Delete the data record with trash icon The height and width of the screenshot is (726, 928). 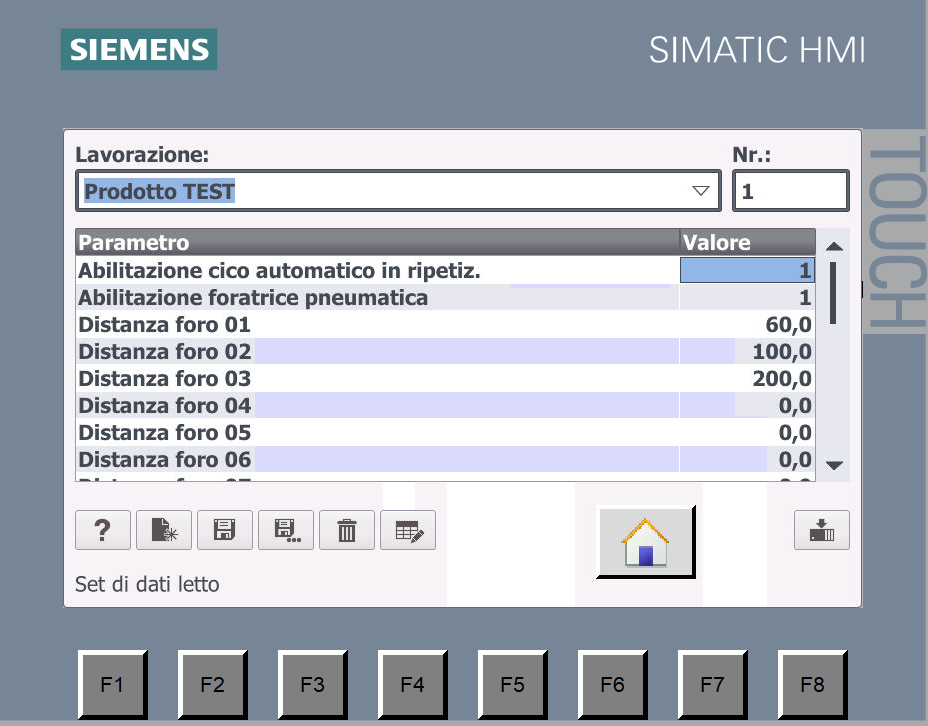pos(347,530)
